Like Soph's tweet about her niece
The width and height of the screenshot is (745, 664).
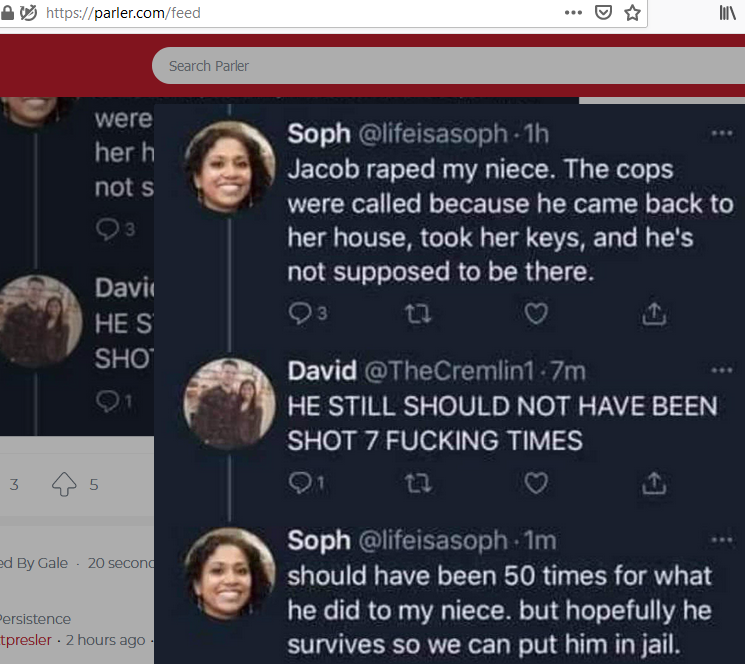(x=537, y=314)
